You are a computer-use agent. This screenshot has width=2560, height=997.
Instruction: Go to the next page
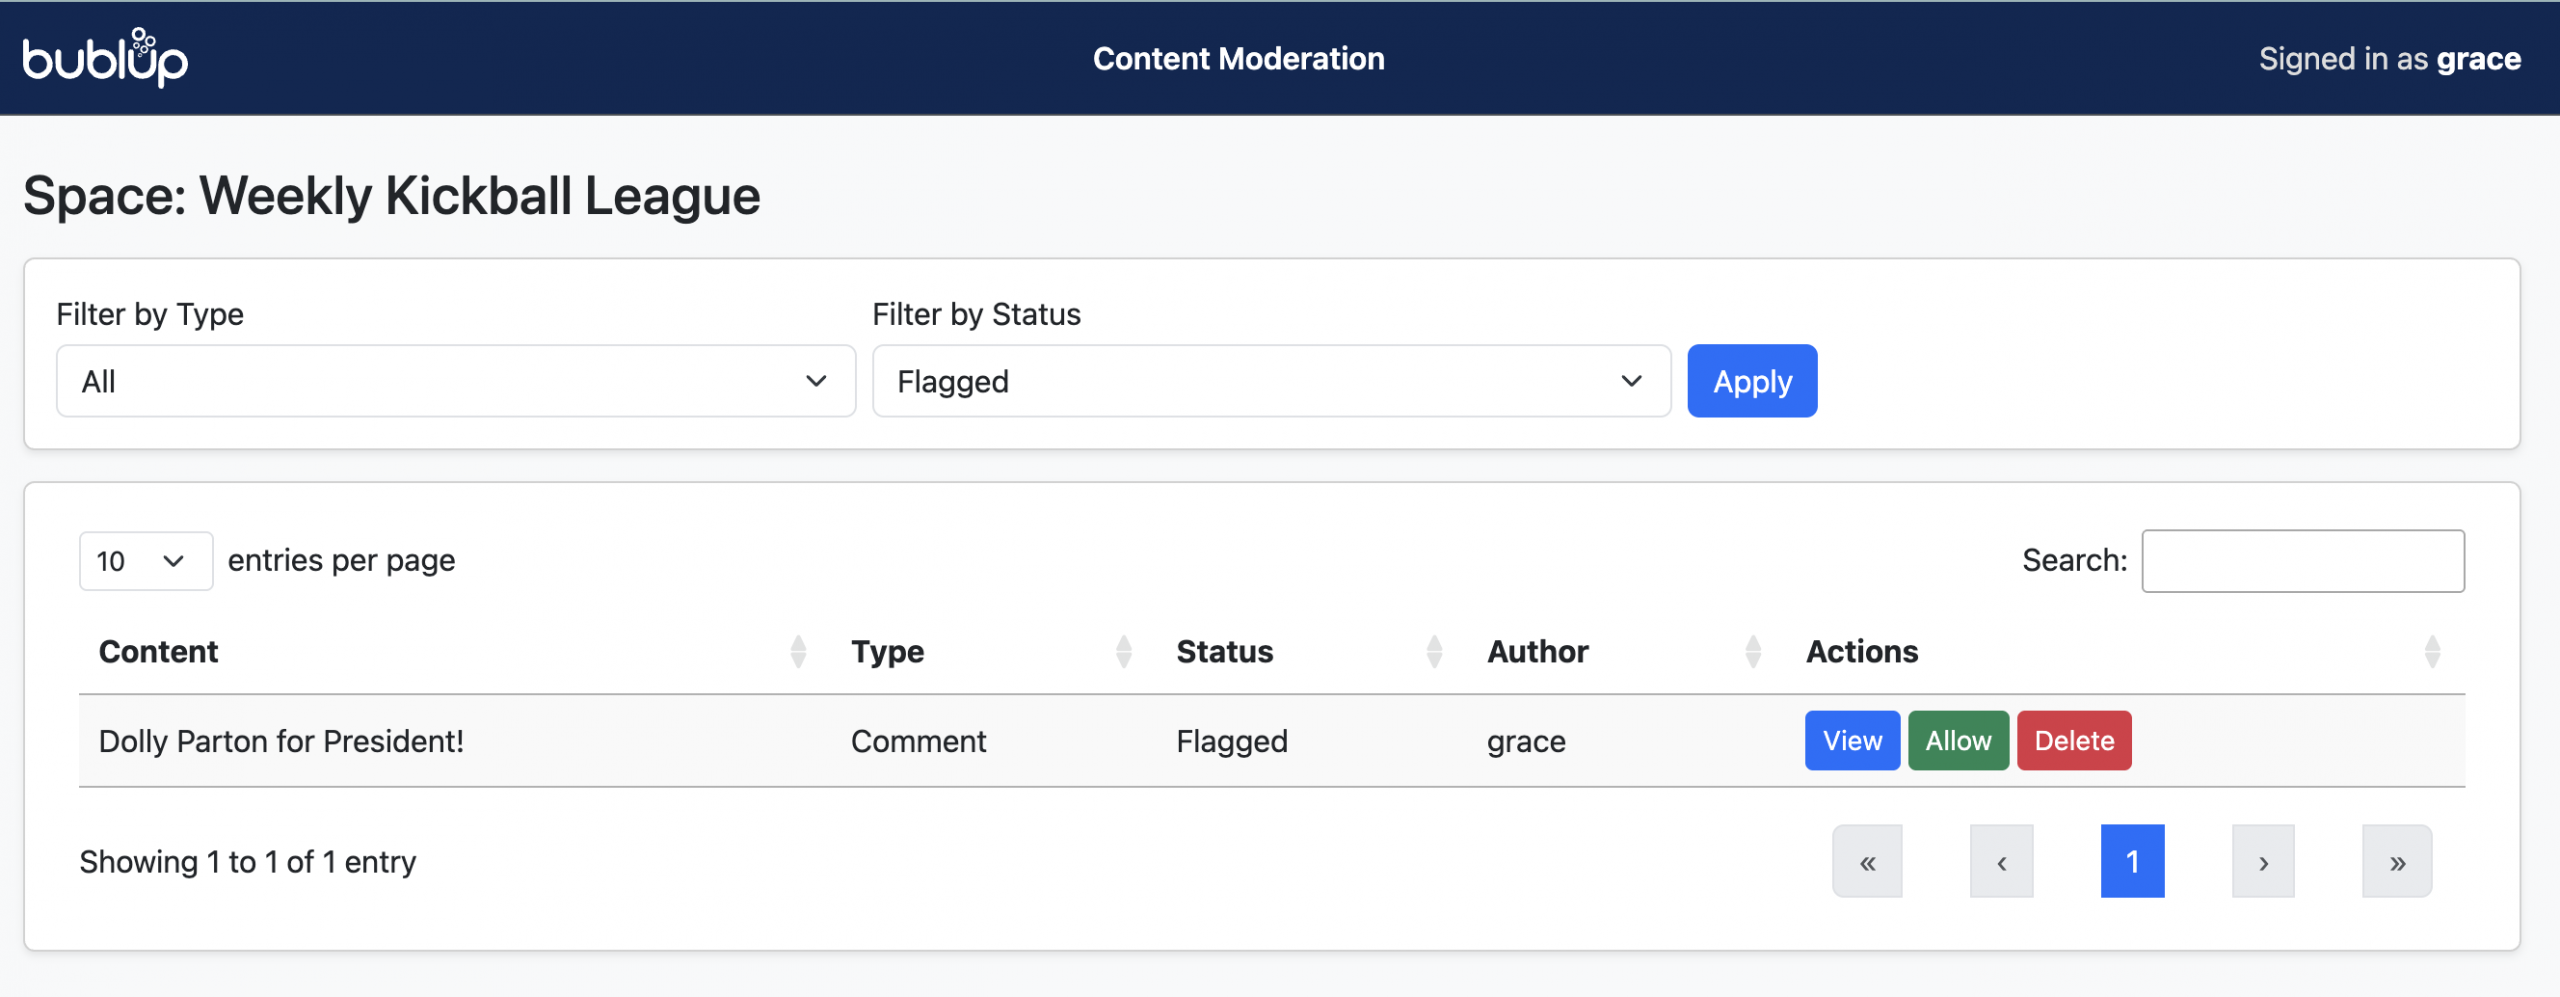2263,862
